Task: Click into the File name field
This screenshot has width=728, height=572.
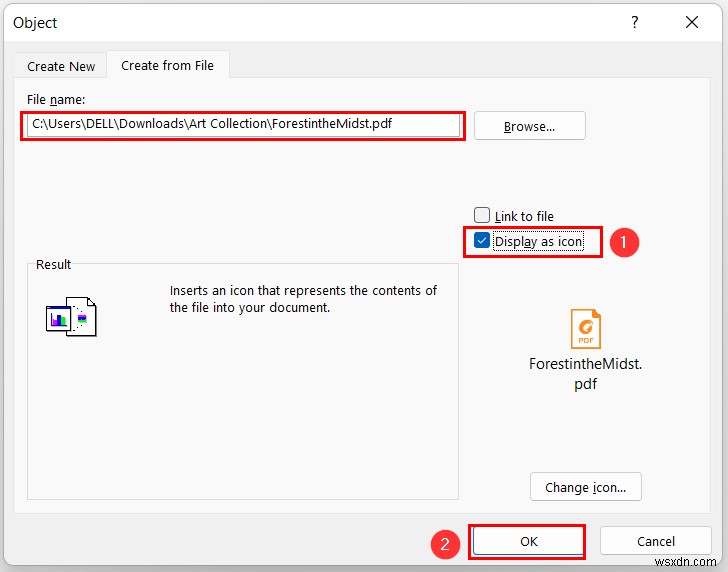Action: coord(243,124)
